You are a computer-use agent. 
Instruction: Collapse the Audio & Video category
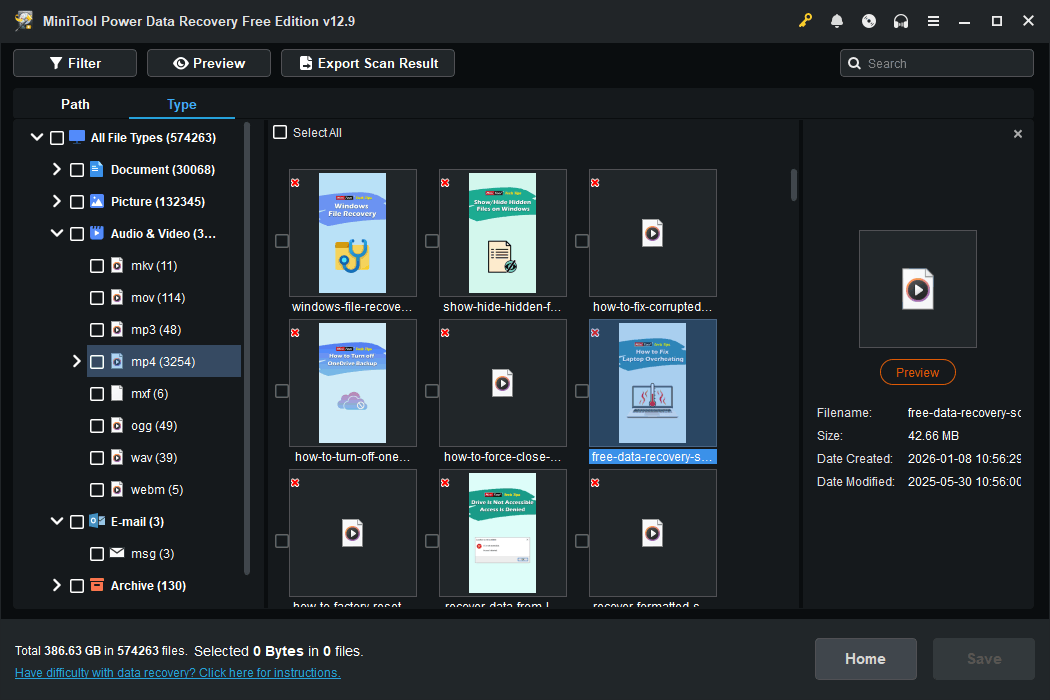click(57, 233)
